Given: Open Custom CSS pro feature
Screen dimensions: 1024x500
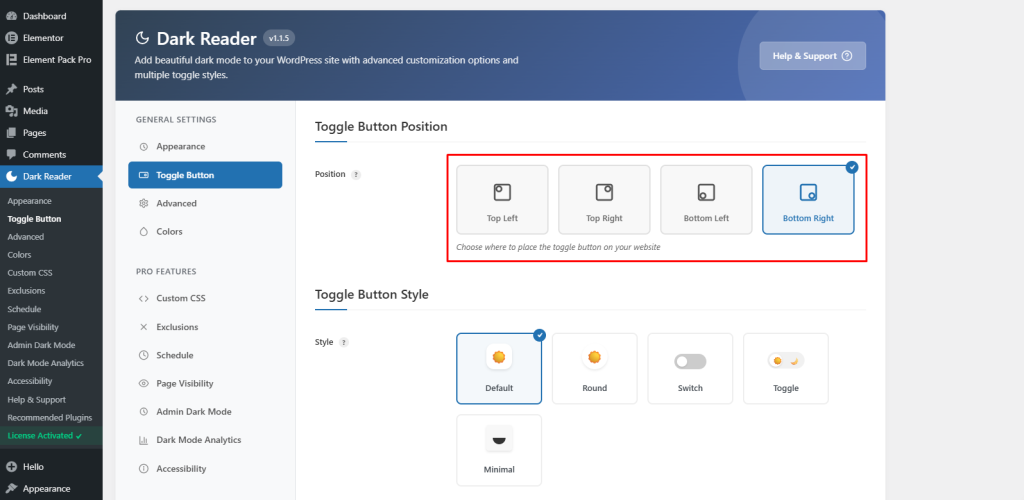Looking at the screenshot, I should click(205, 298).
